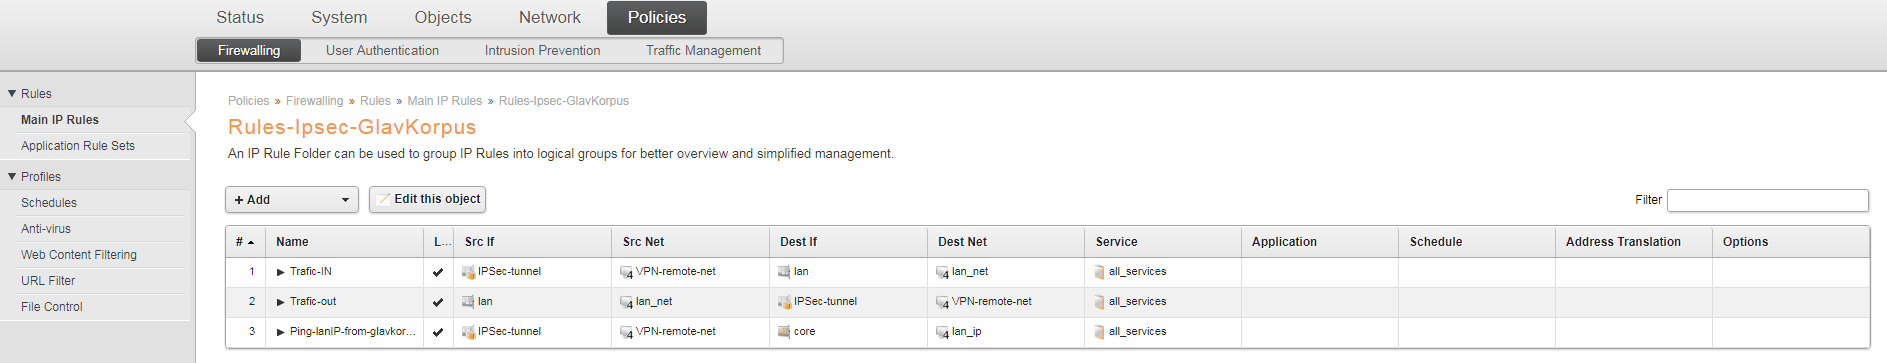Sort table by the # column header
This screenshot has width=1887, height=363.
pos(245,242)
